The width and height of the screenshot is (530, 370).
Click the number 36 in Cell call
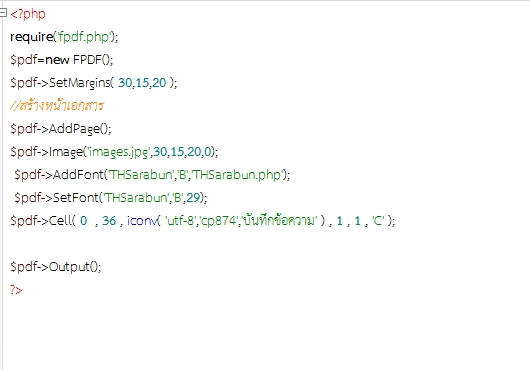tap(109, 221)
